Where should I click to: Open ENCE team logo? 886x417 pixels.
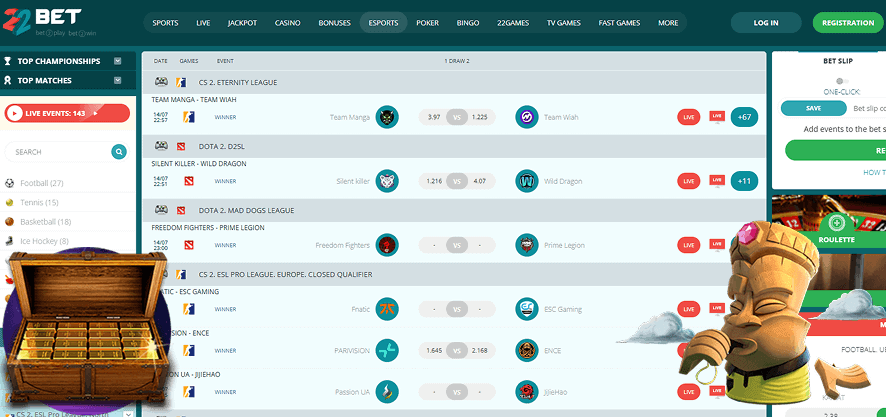pyautogui.click(x=527, y=350)
